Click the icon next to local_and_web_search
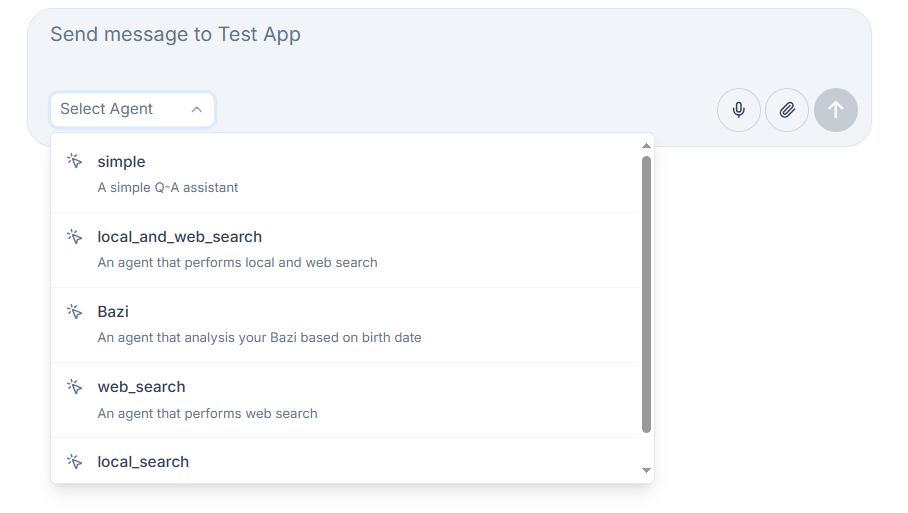Screen dimensions: 908x513 tap(74, 237)
